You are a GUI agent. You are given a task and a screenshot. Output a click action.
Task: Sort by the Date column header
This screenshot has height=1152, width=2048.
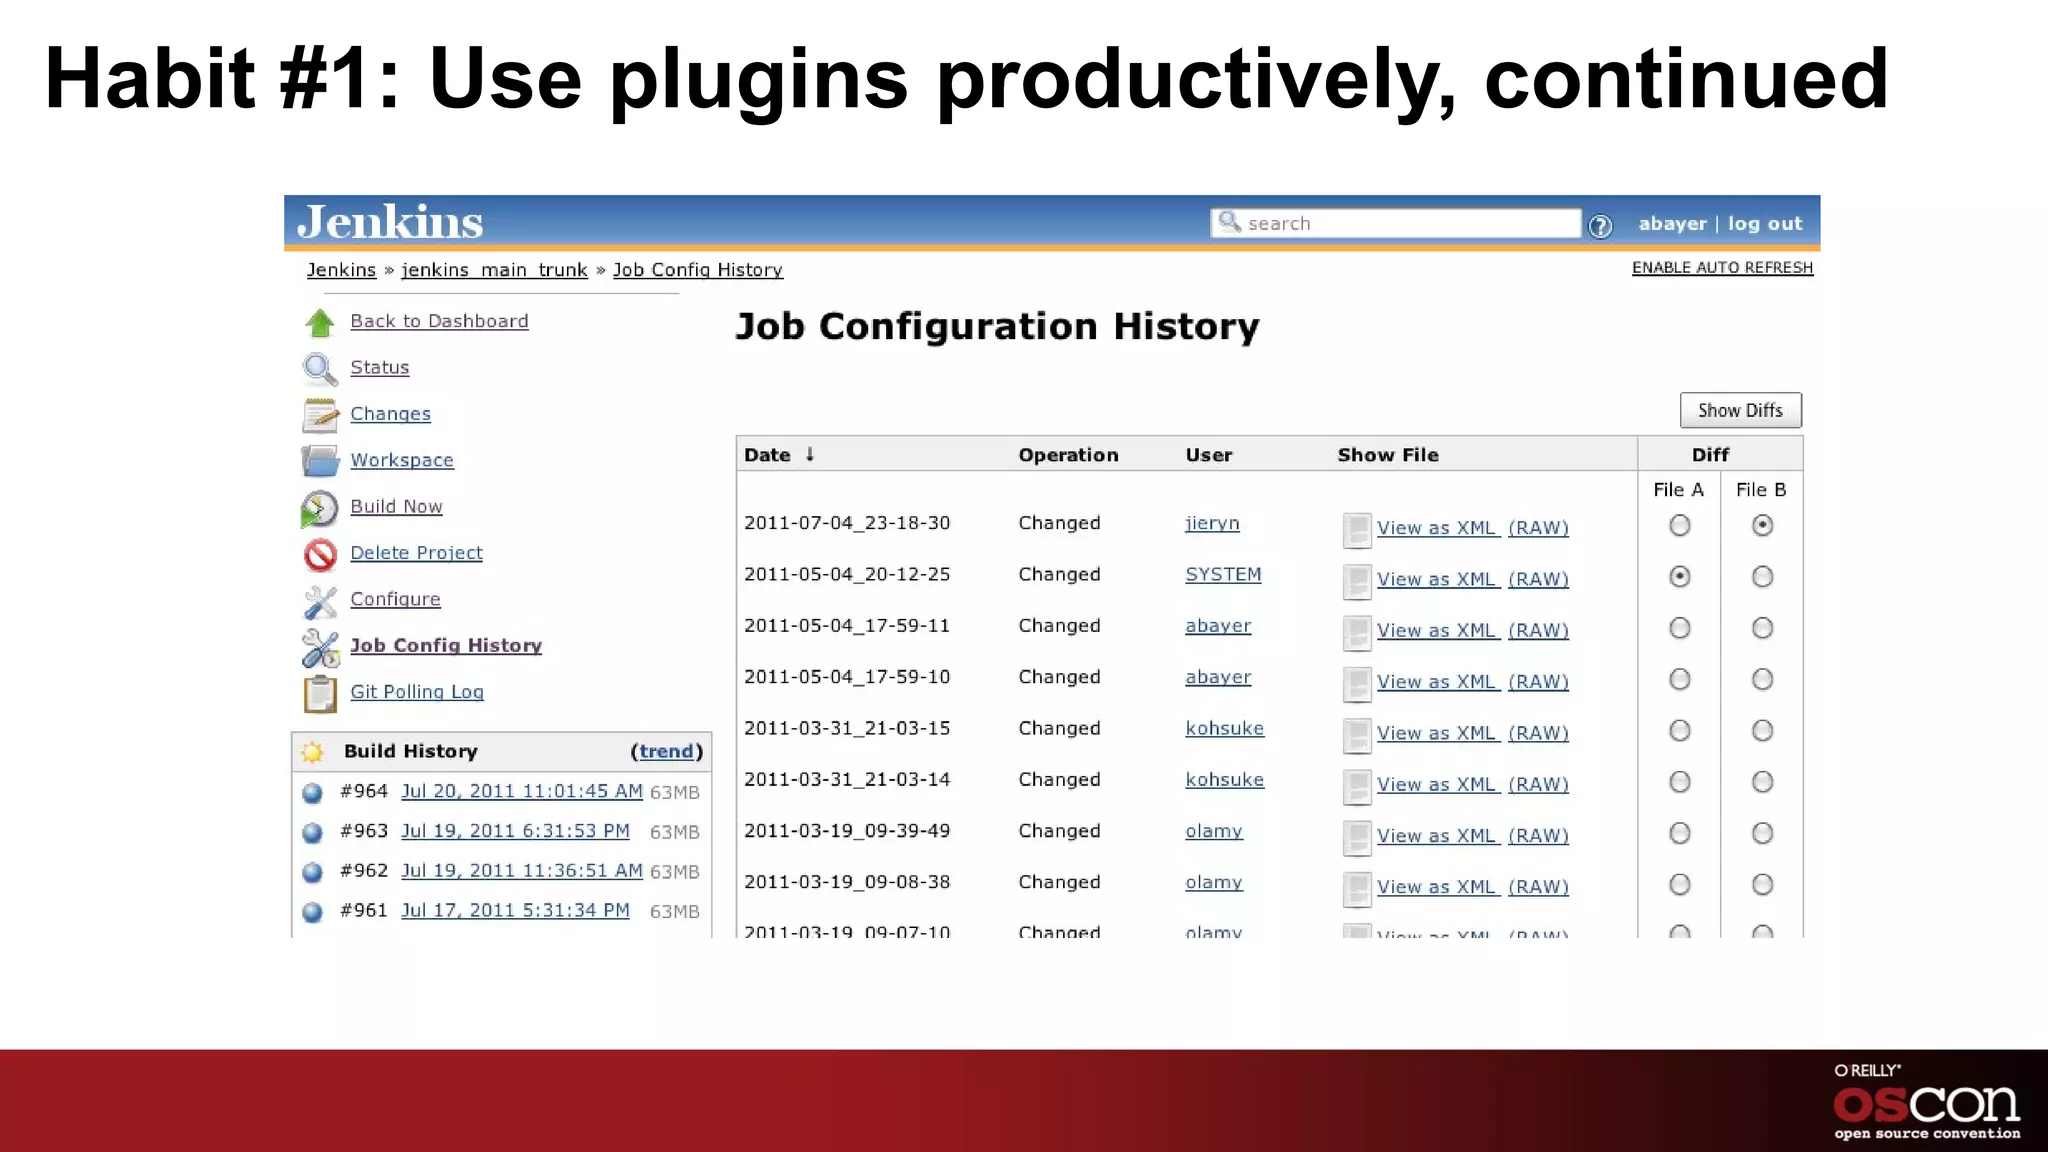click(x=779, y=455)
